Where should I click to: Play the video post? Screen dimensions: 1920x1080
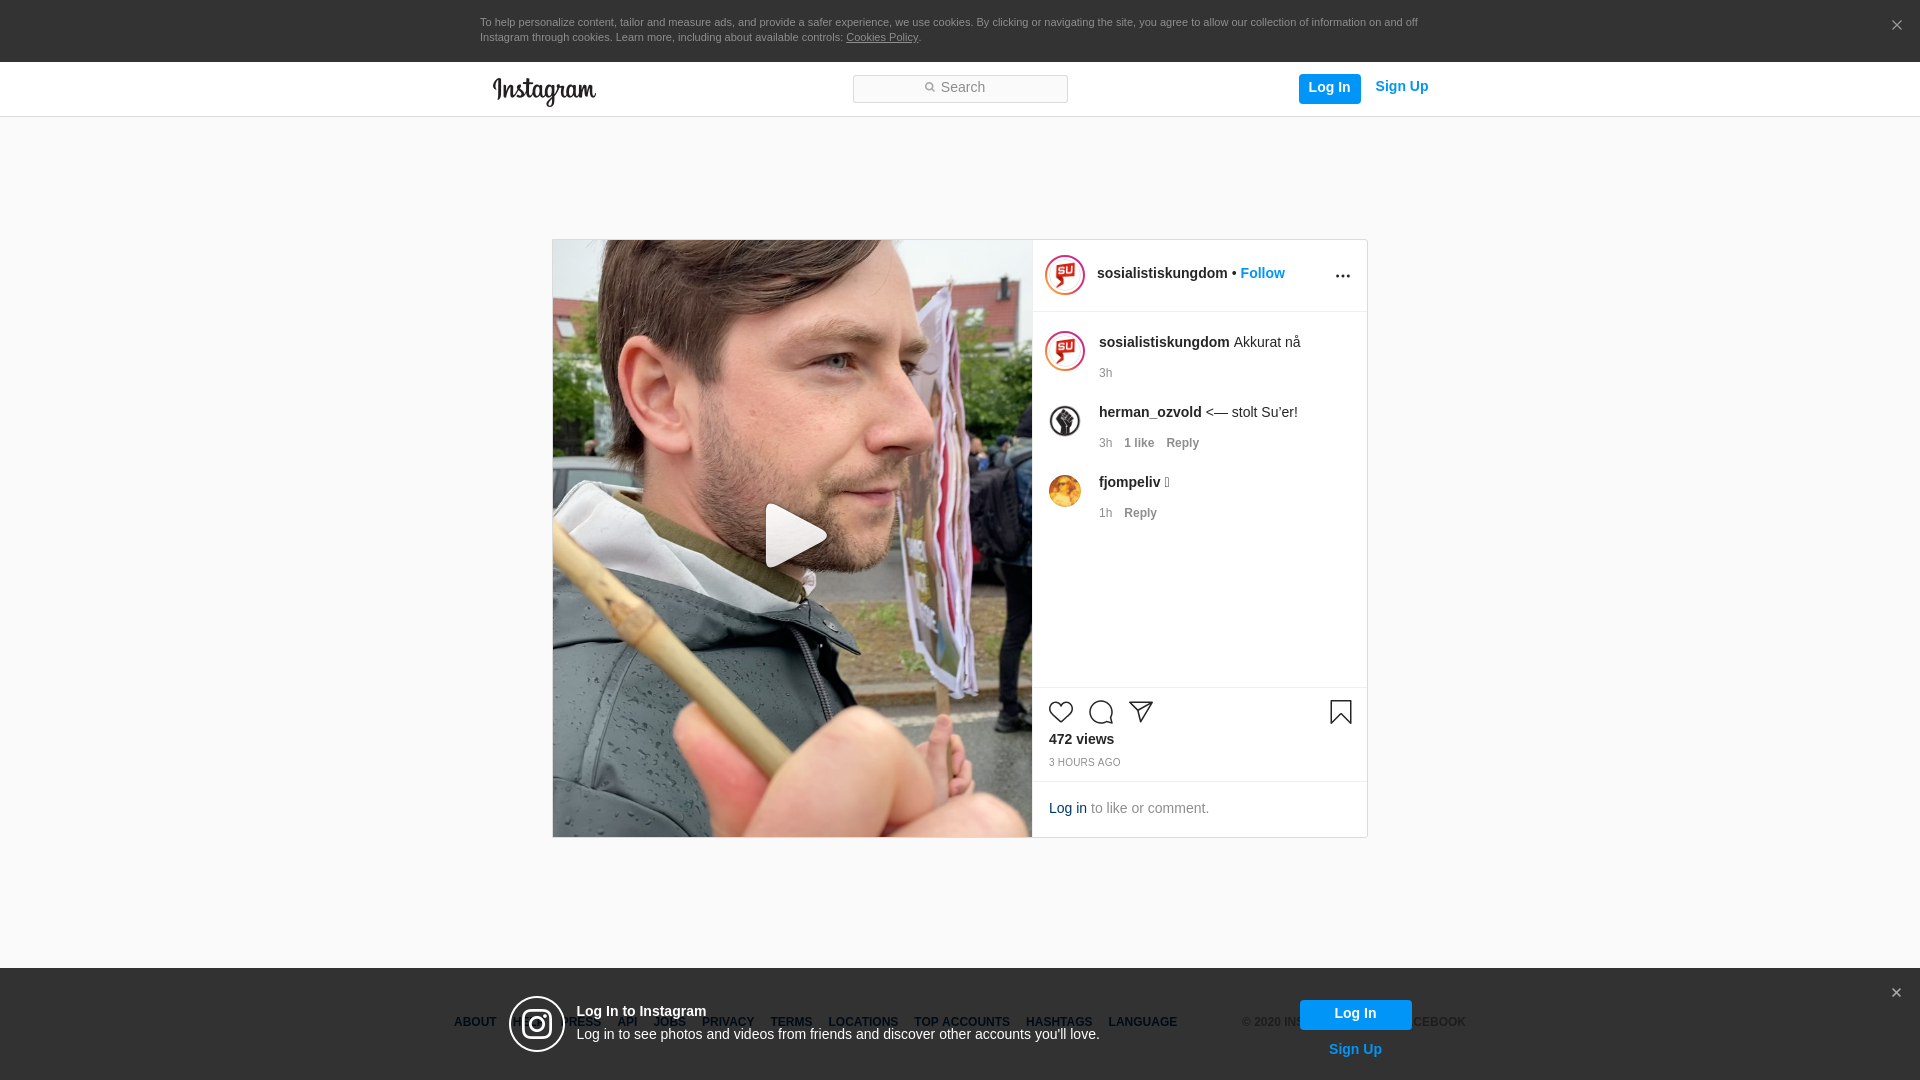click(795, 537)
